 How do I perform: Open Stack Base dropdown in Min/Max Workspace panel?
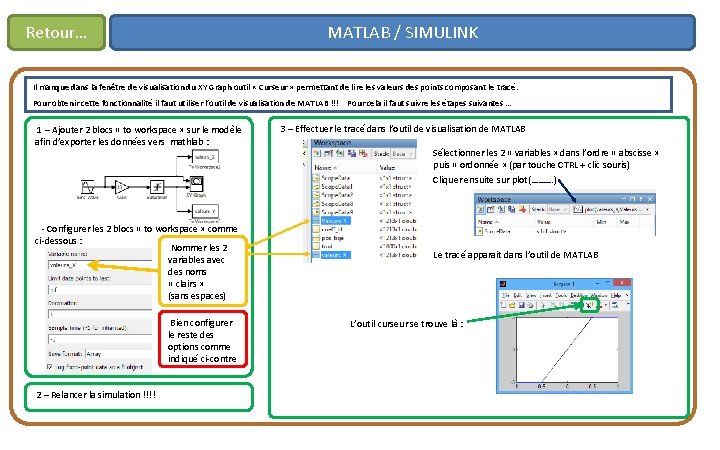[x=558, y=210]
